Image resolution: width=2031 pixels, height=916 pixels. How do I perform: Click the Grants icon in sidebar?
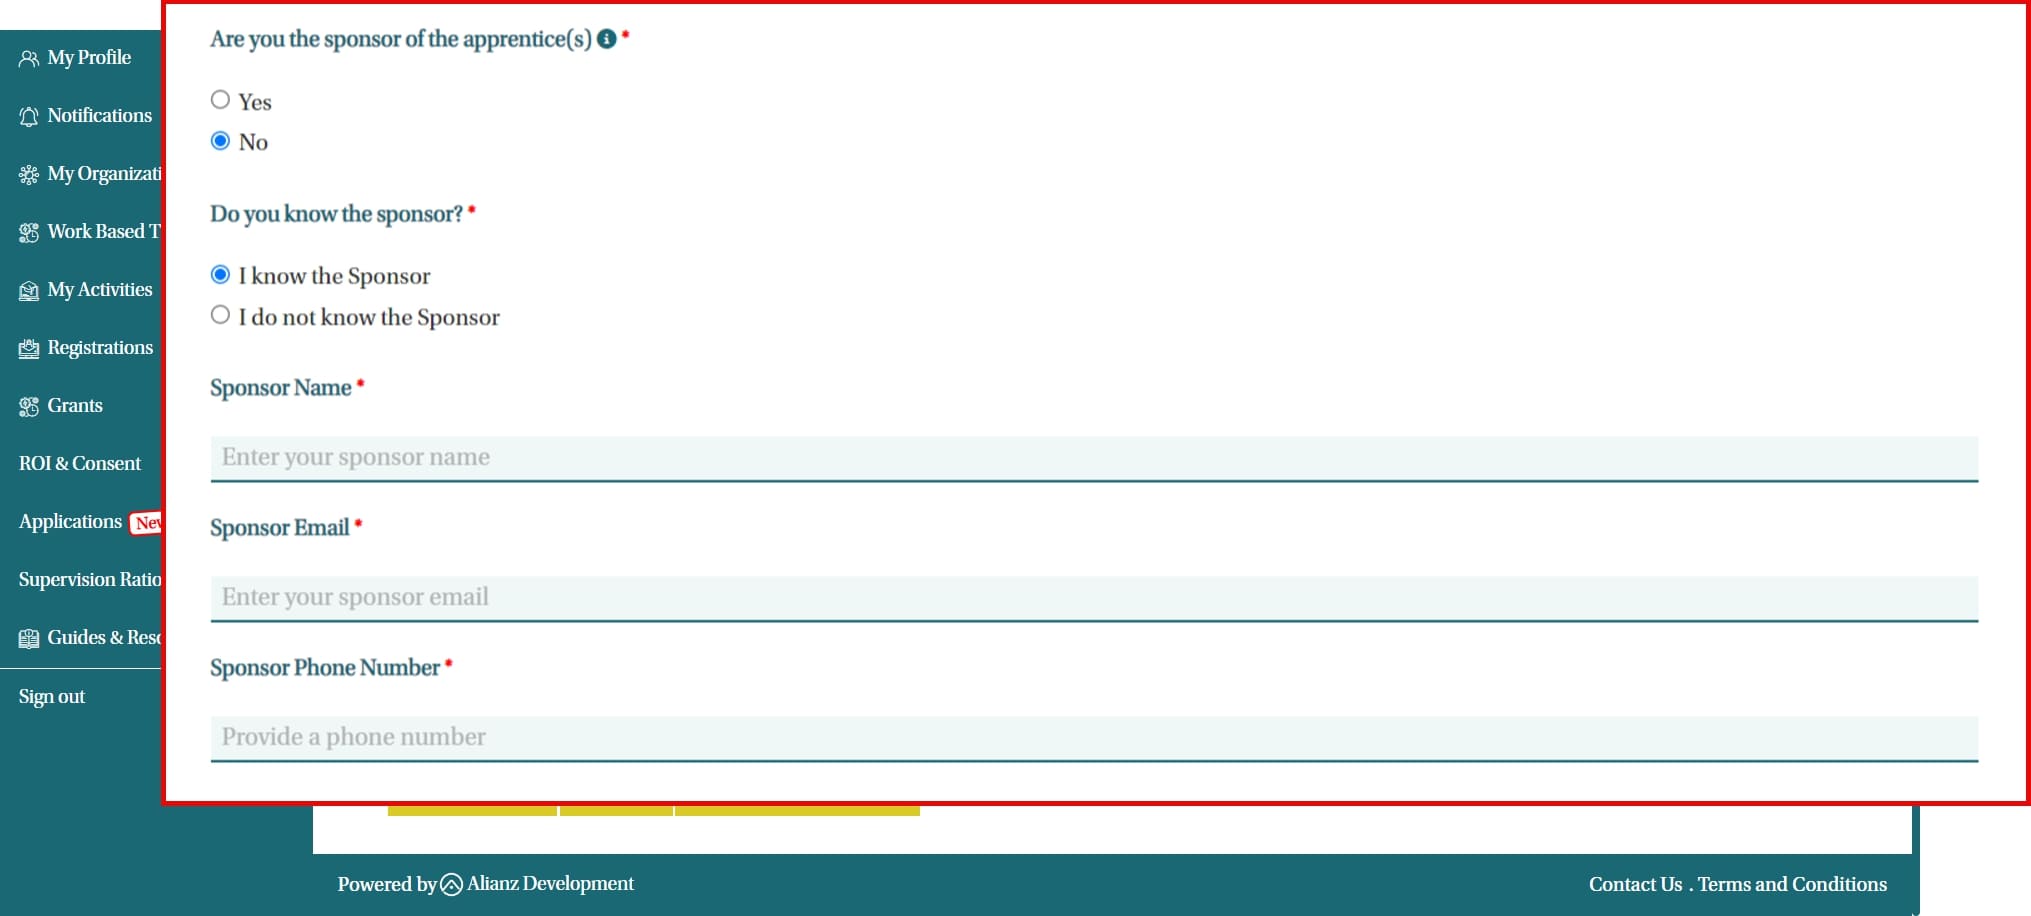(28, 407)
